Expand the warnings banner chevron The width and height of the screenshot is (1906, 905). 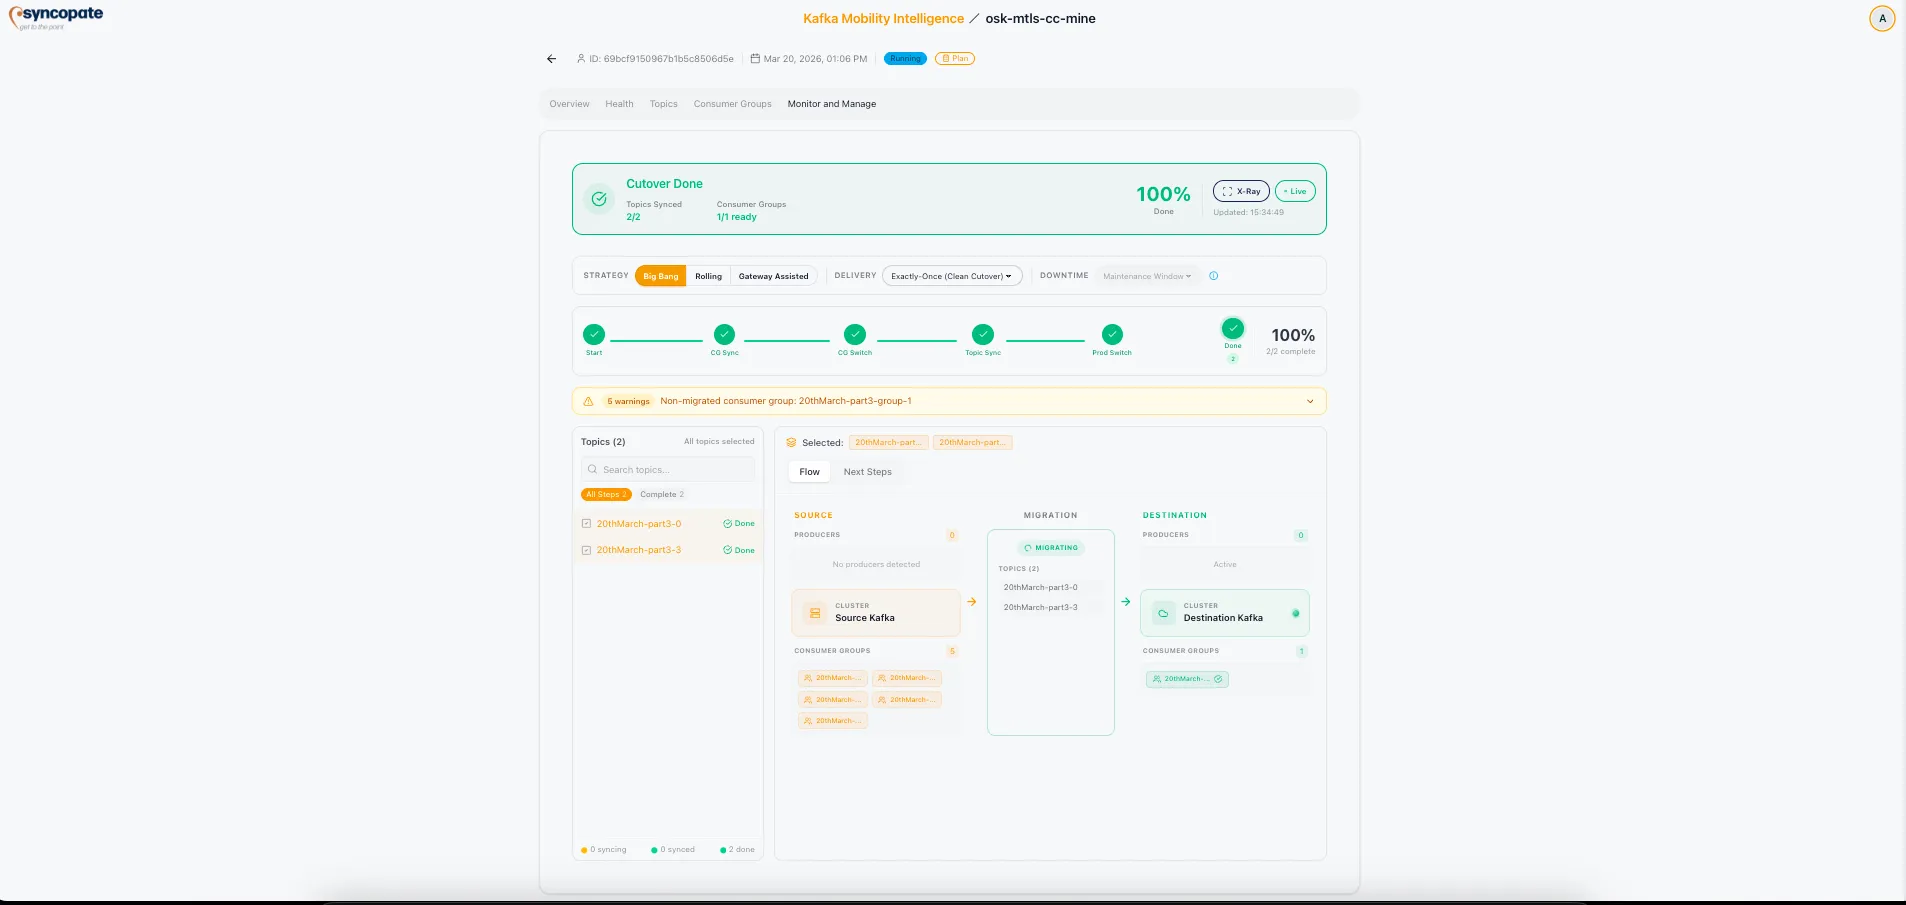pos(1310,401)
